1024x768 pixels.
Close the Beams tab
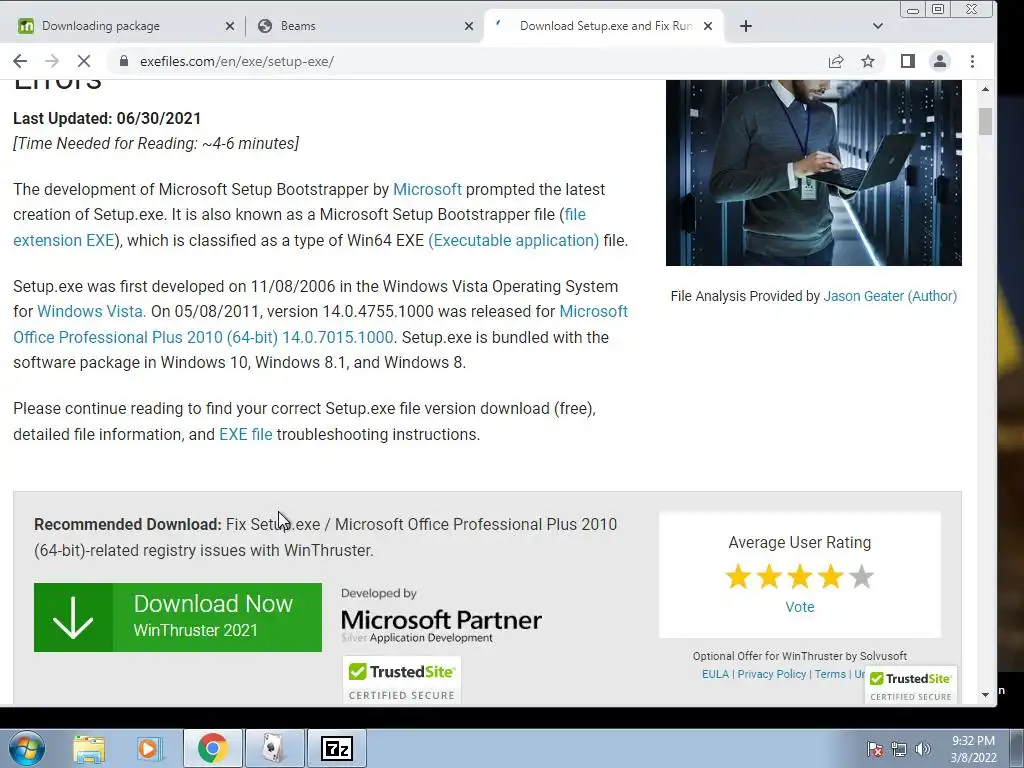tap(469, 26)
